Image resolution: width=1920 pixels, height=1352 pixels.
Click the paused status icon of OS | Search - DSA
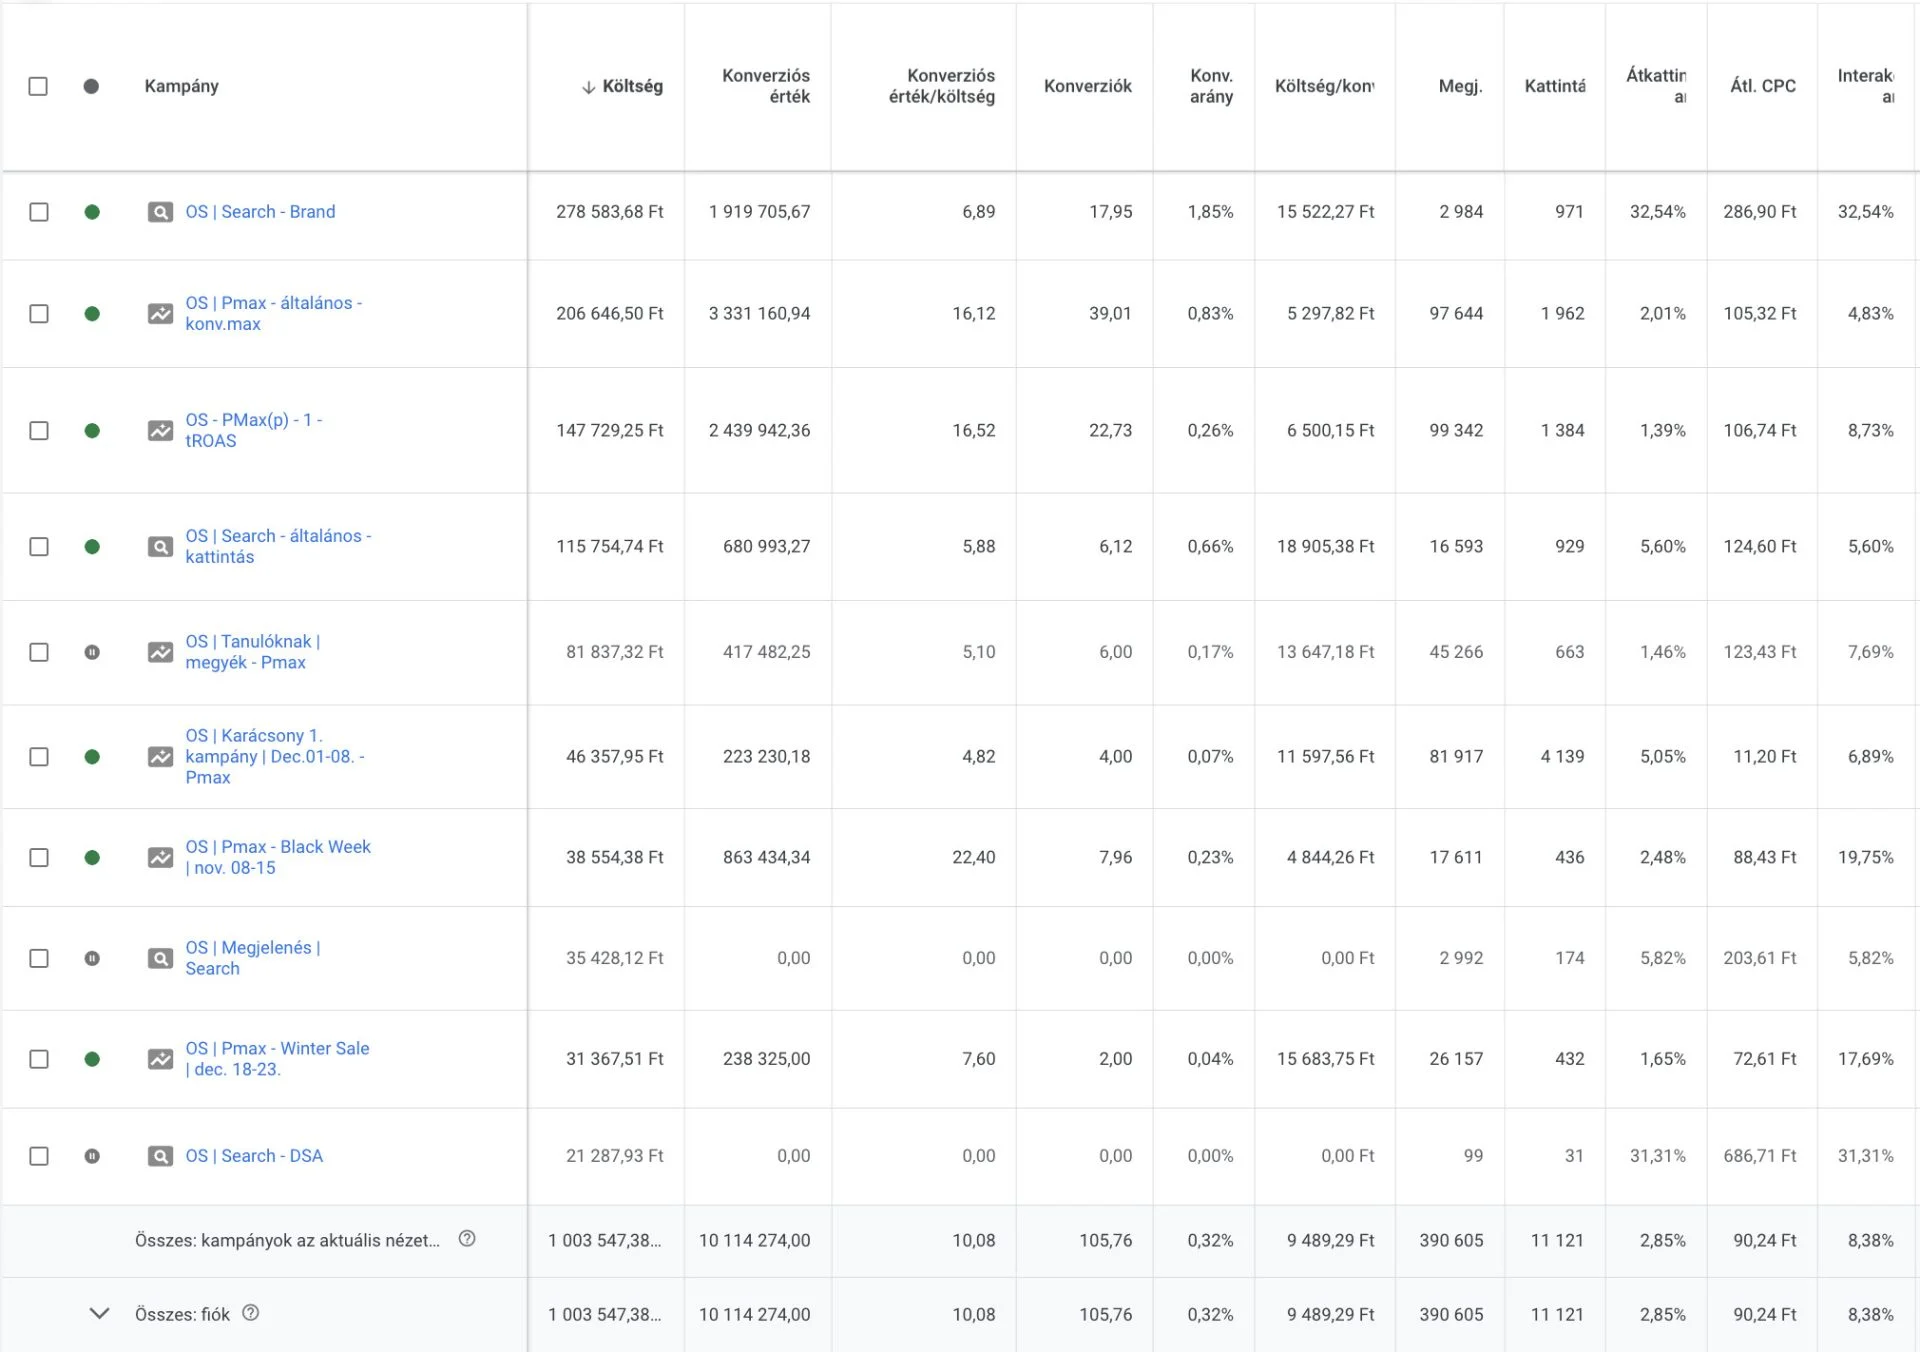coord(92,1156)
